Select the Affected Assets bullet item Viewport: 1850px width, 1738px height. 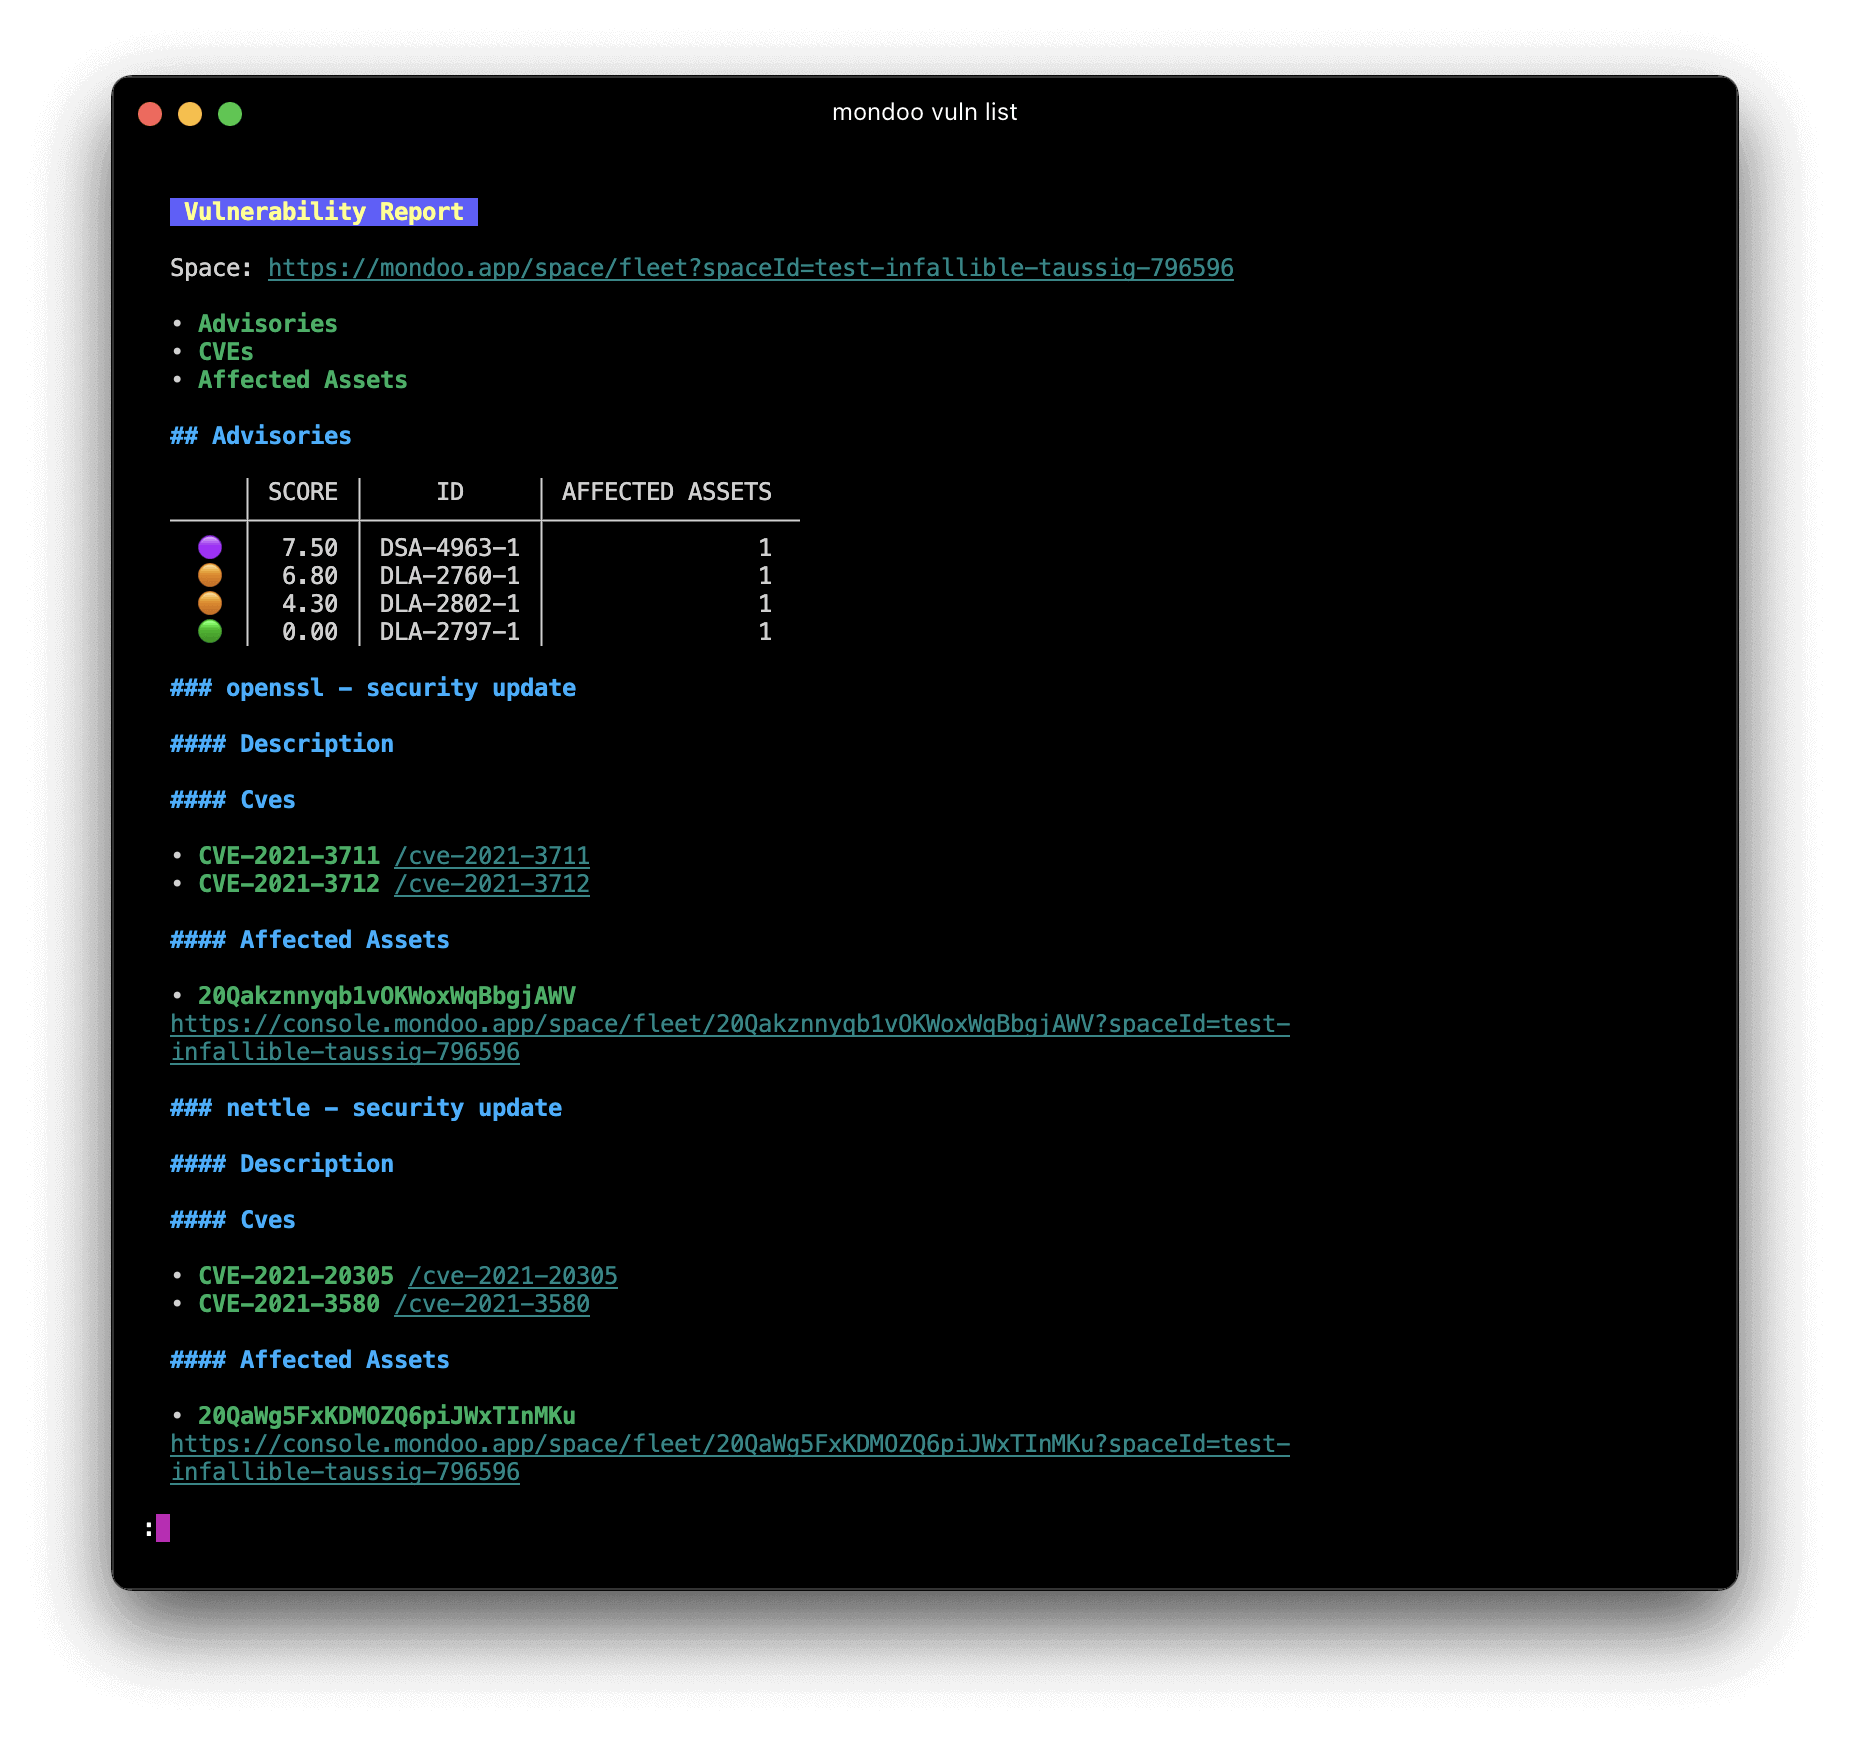coord(303,379)
